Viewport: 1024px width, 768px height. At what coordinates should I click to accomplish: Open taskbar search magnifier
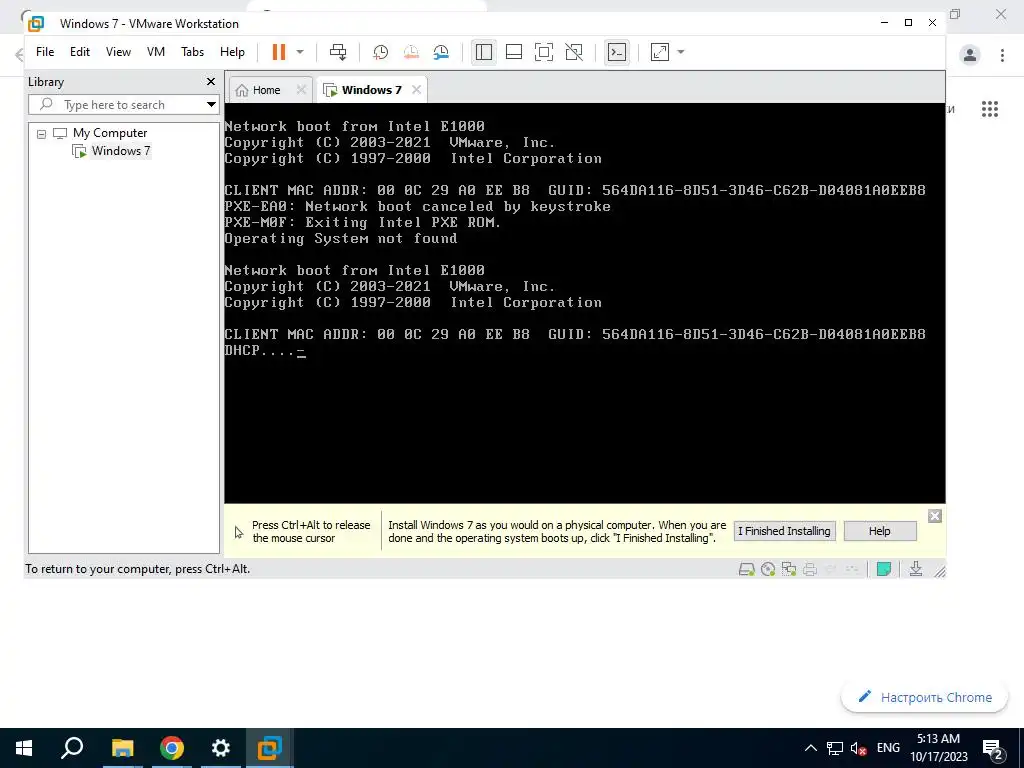(x=72, y=748)
